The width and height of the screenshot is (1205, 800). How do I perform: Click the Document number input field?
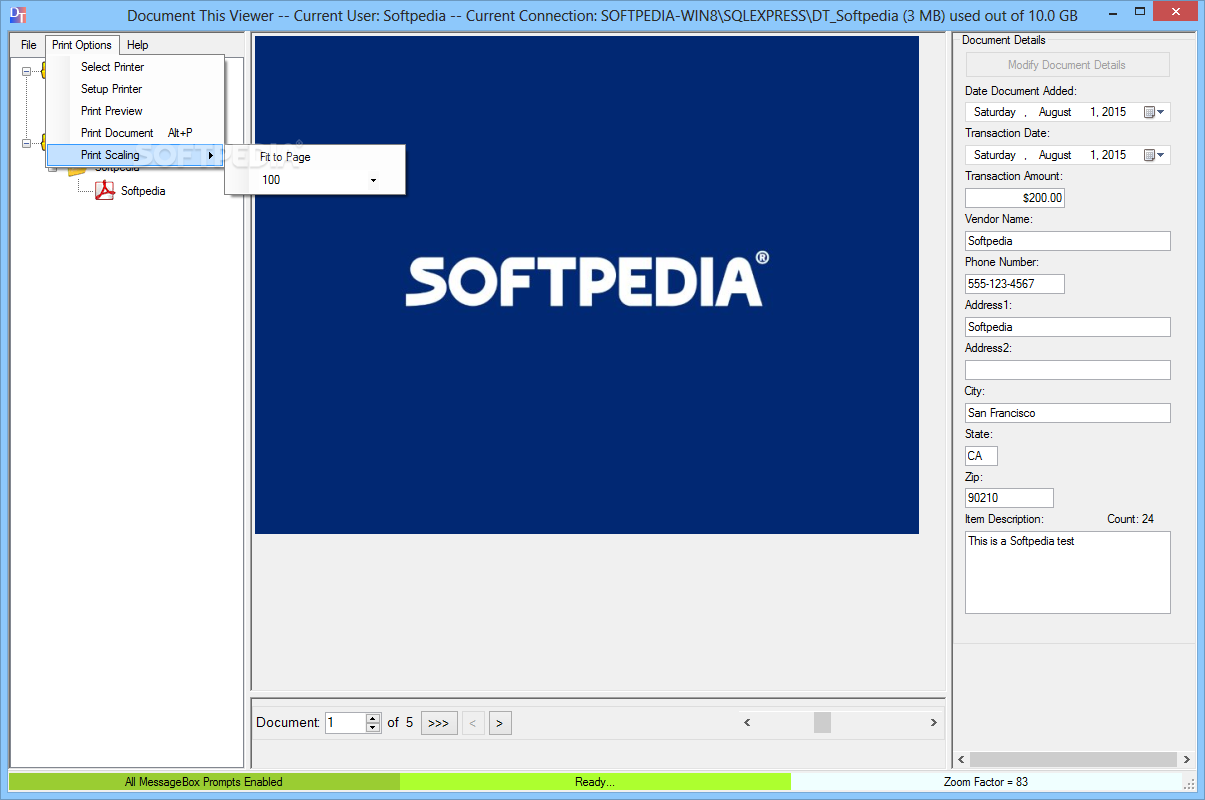pos(346,722)
